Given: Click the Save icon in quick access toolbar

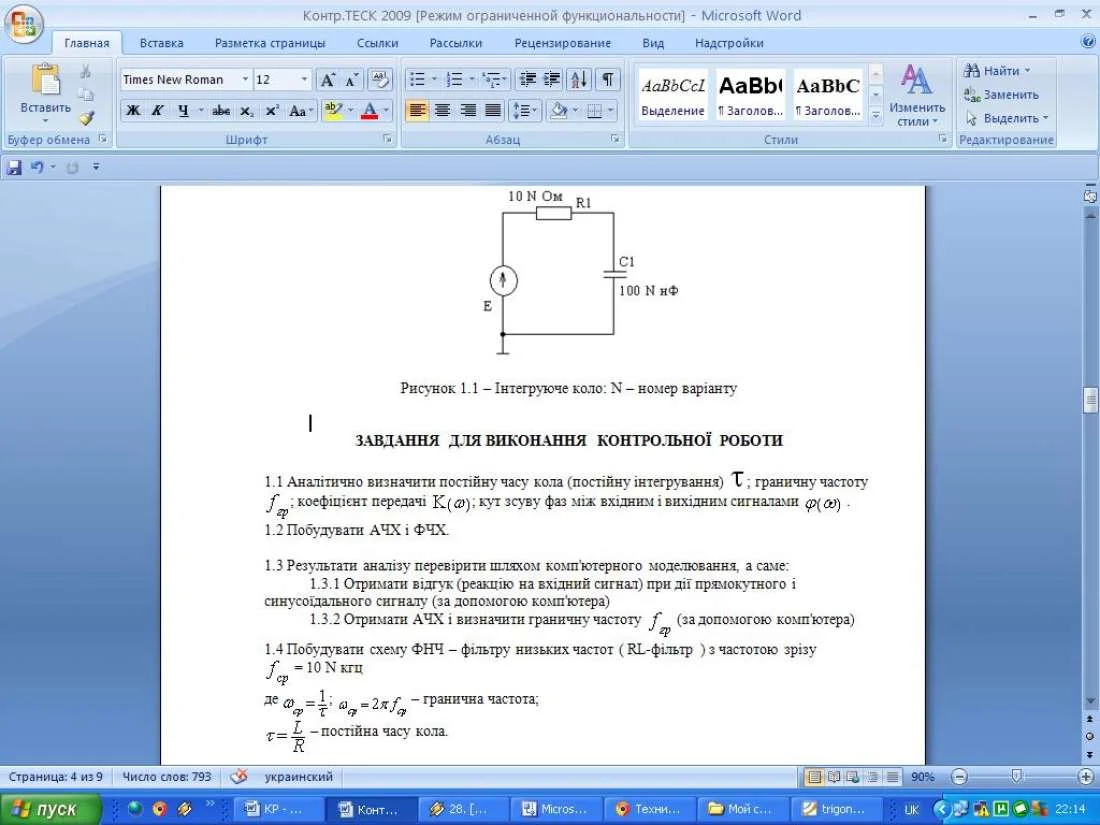Looking at the screenshot, I should pos(14,167).
